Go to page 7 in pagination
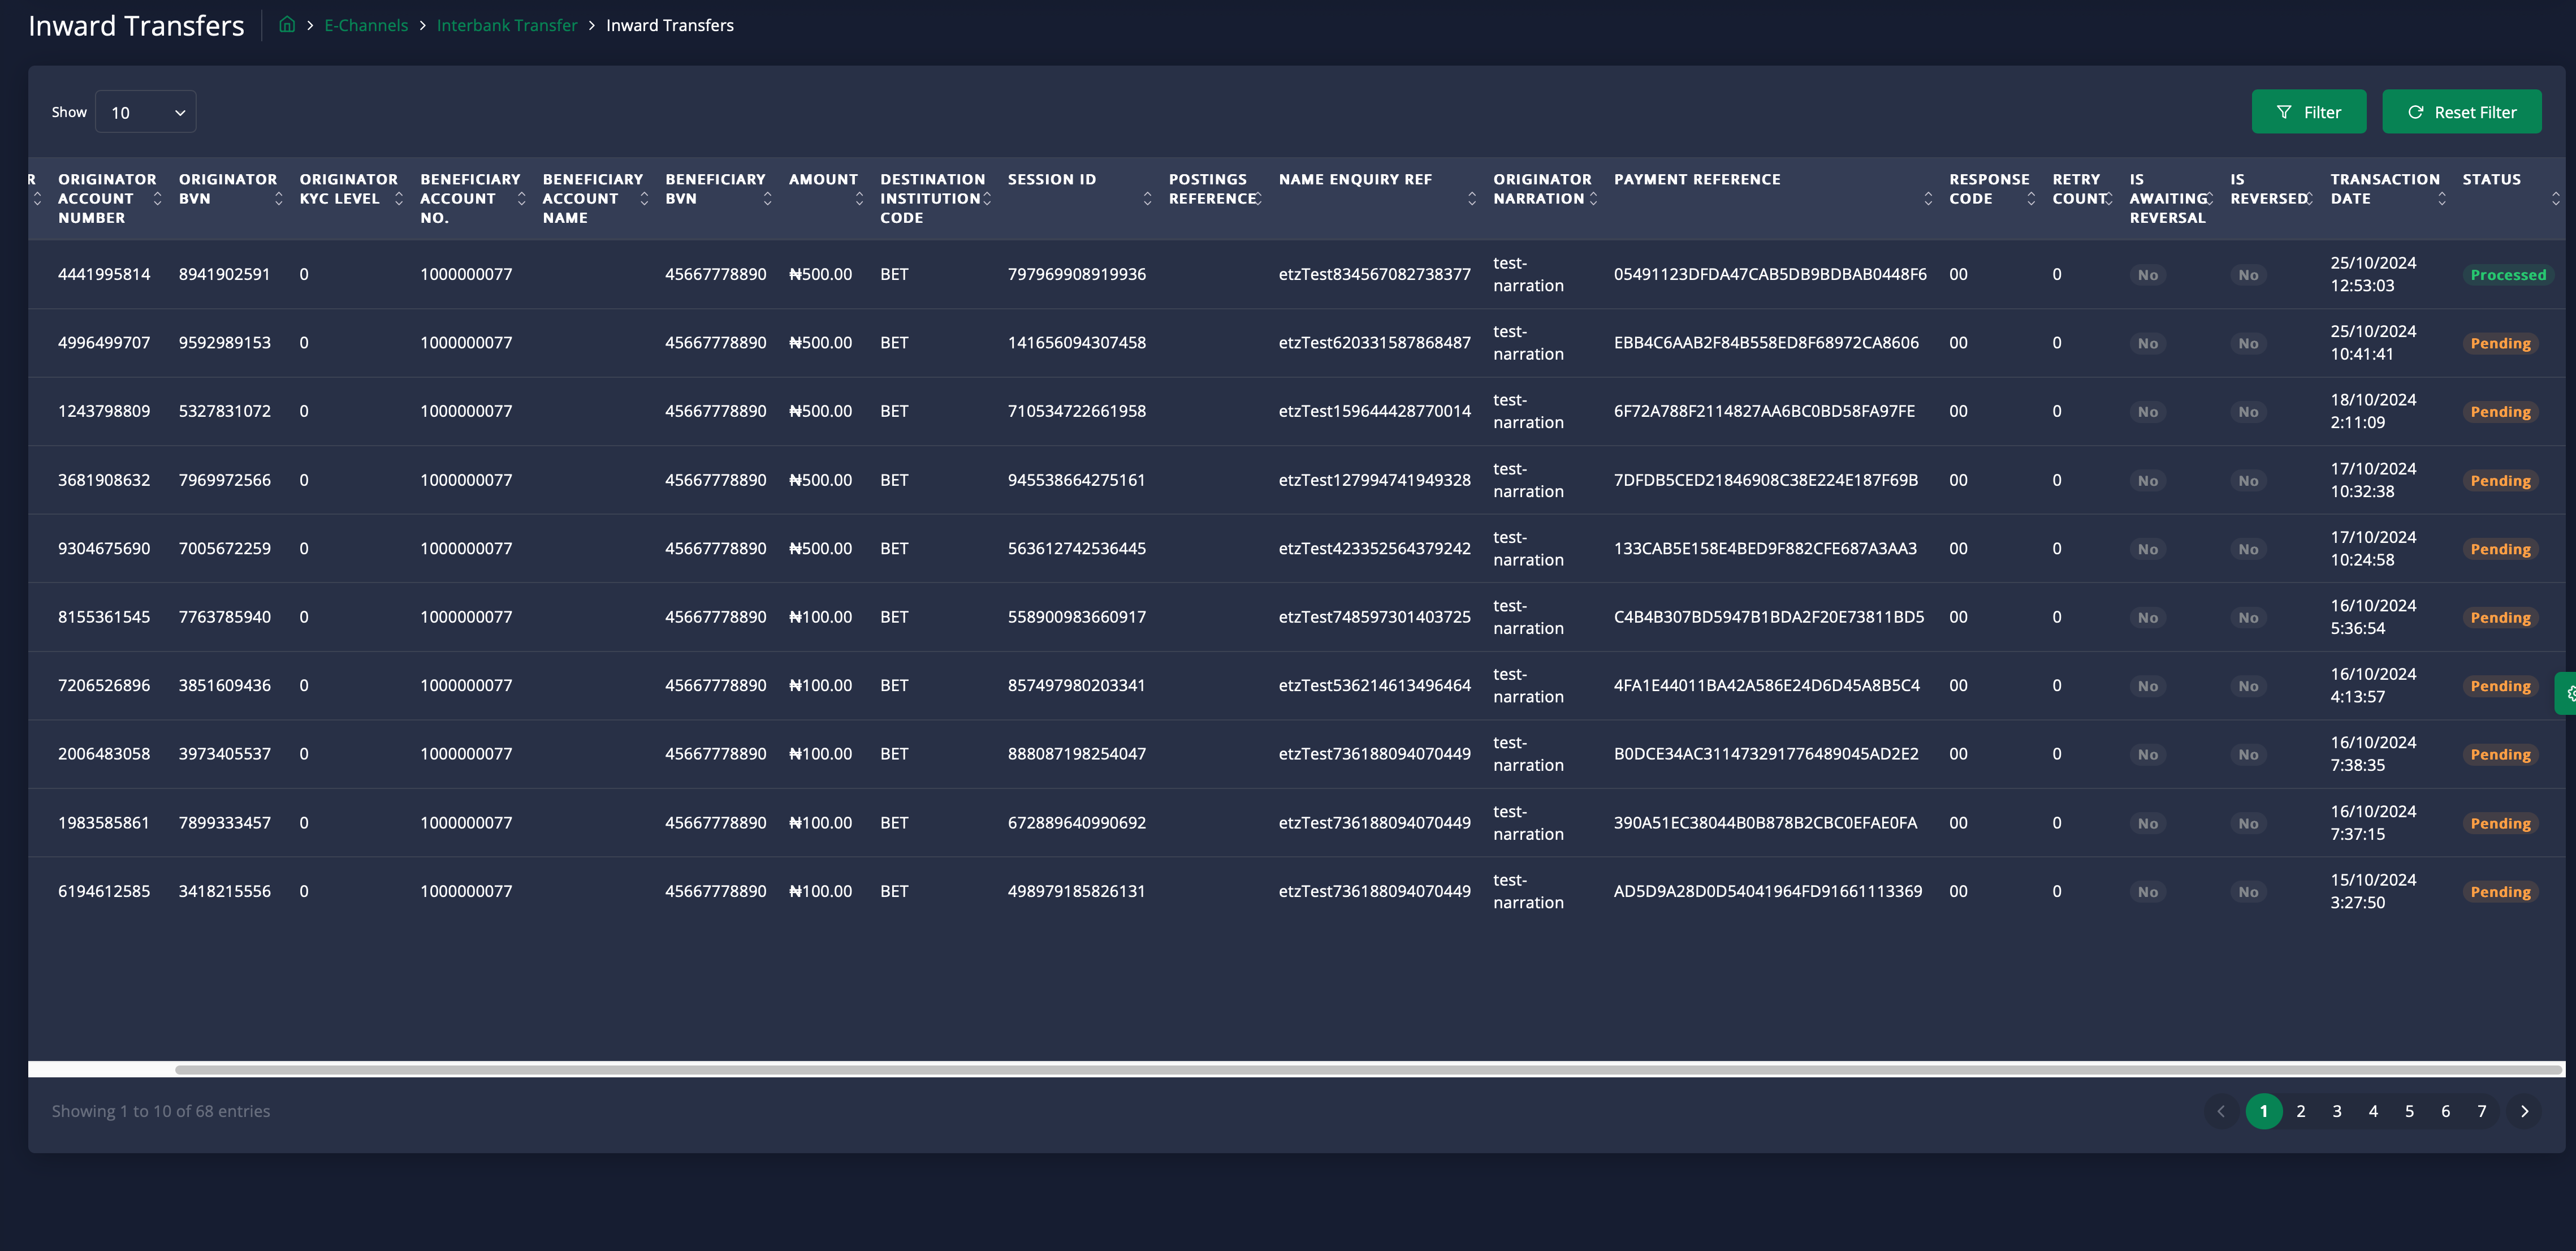Viewport: 2576px width, 1251px height. 2481,1111
